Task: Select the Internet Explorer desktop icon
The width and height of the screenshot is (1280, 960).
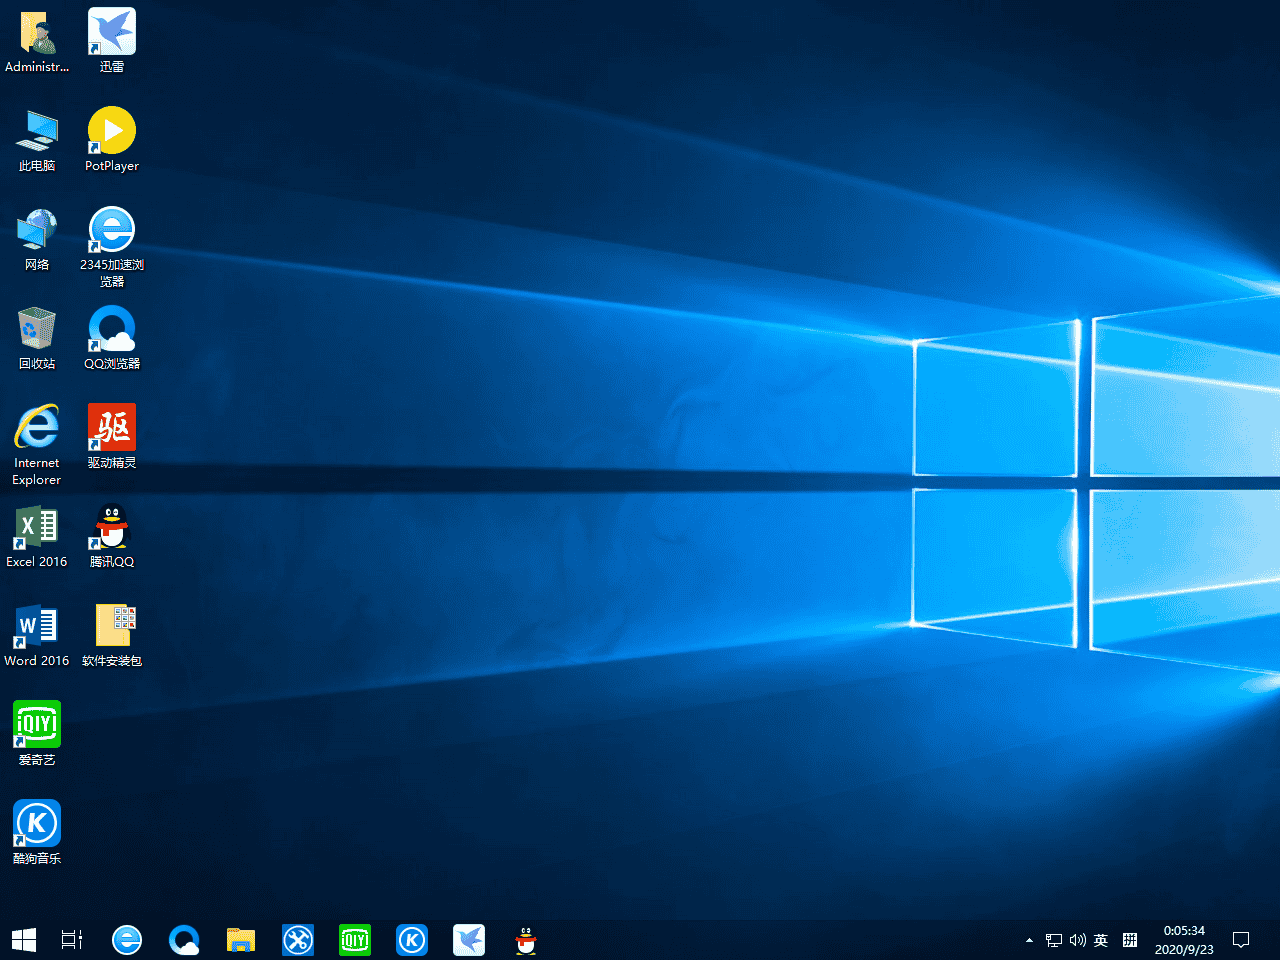Action: (37, 445)
